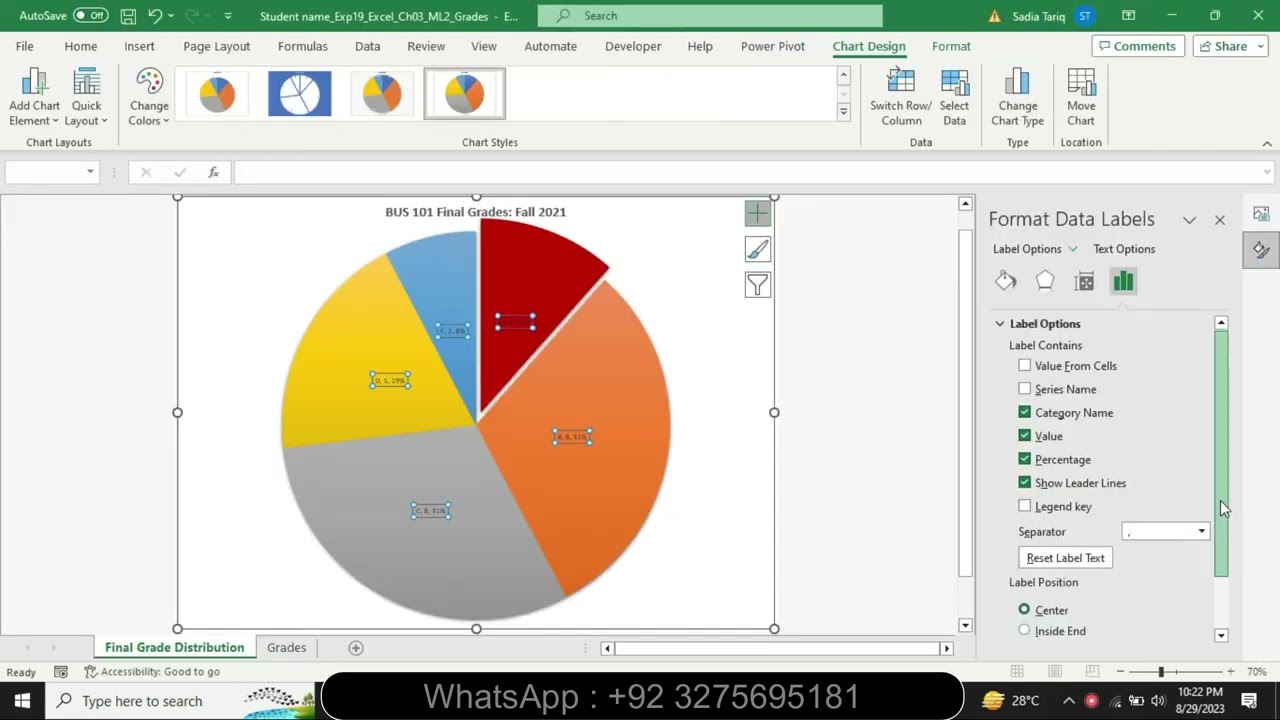Click the Page Layout view status icon

1055,671
